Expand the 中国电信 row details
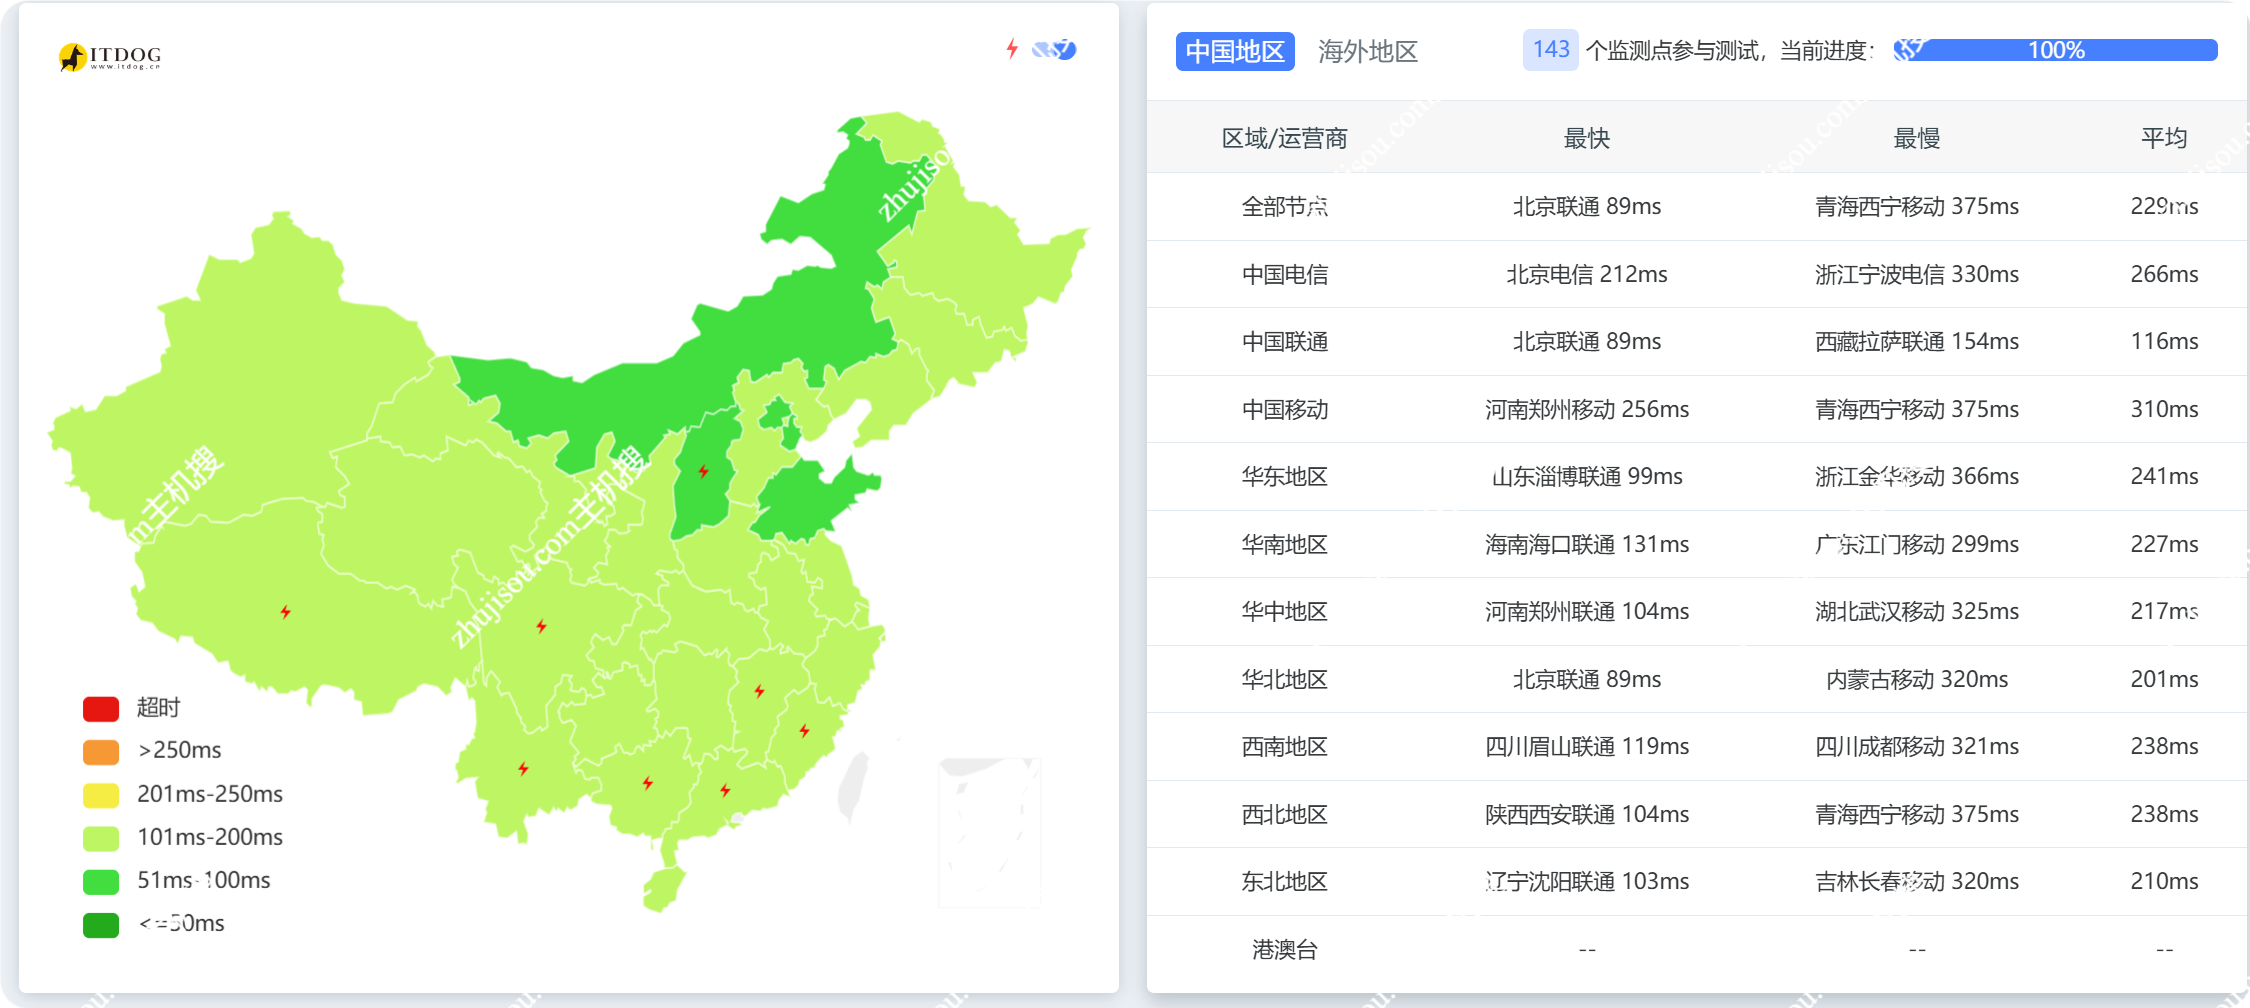This screenshot has height=1008, width=2250. pos(1286,274)
